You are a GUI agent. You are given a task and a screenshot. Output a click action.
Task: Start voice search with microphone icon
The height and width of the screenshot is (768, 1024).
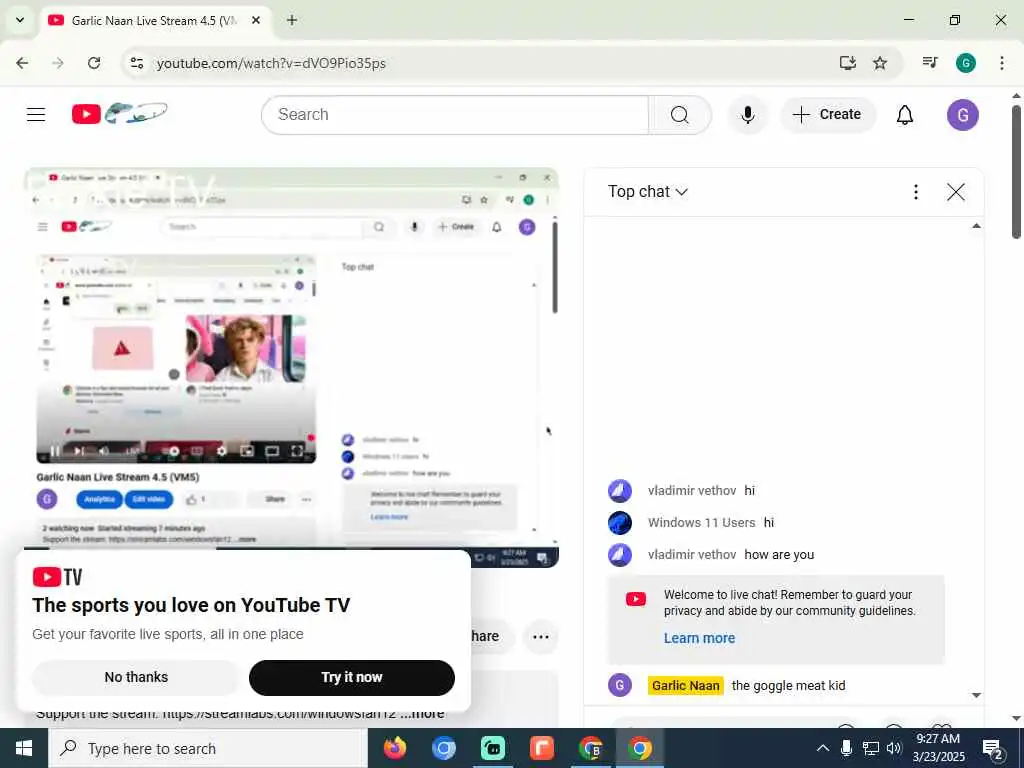point(748,115)
